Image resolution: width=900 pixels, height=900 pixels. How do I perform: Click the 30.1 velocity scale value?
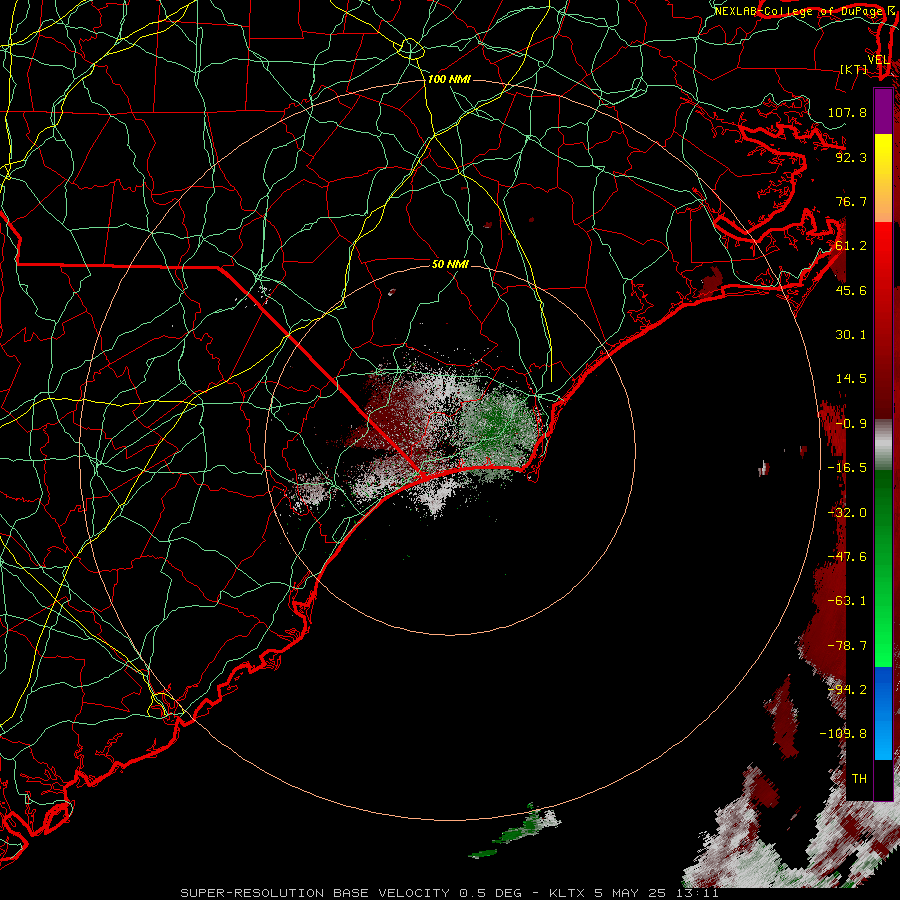pos(851,335)
